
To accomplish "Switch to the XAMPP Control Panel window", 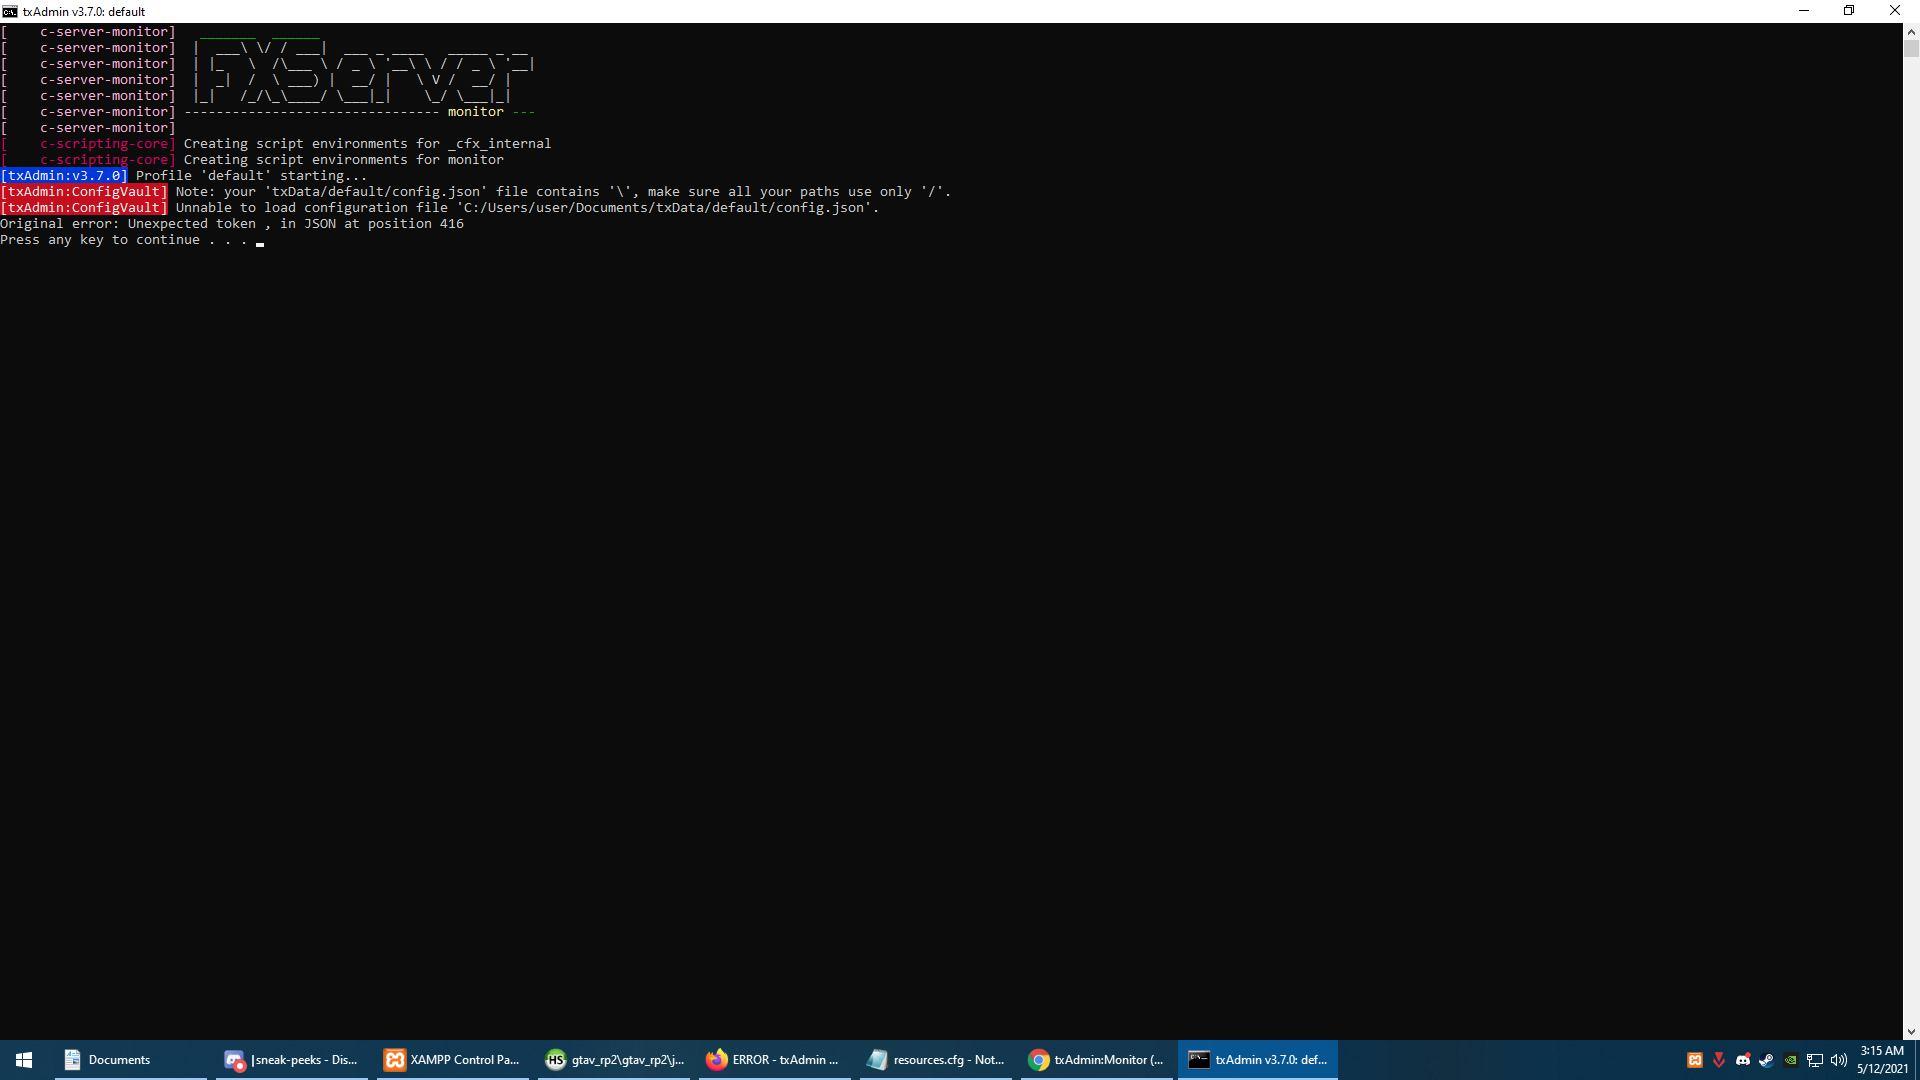I will 452,1060.
